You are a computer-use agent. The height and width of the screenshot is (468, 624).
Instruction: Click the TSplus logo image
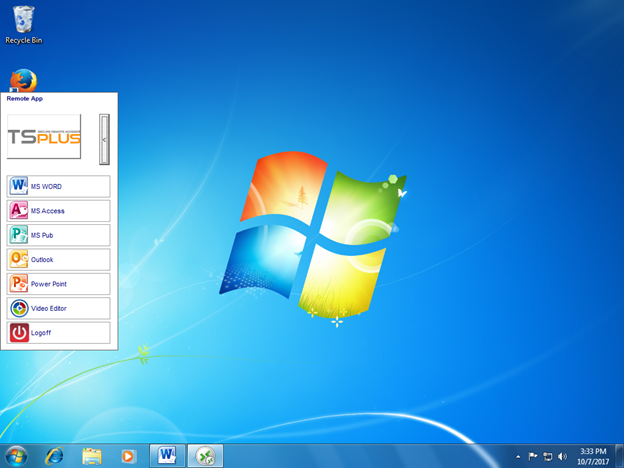(44, 137)
